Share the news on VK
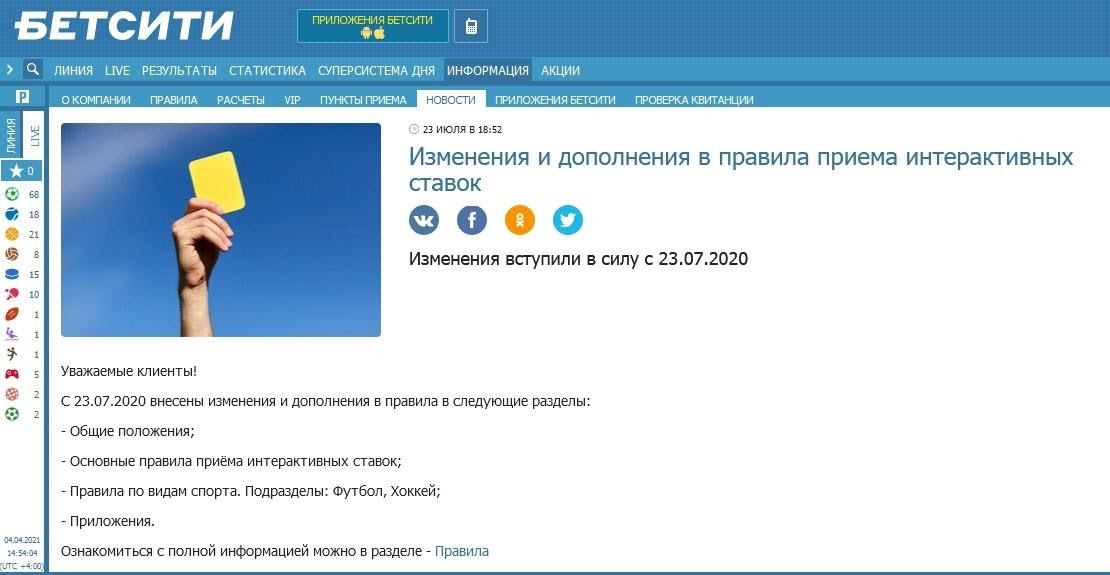Screen dimensions: 1110x575 pyautogui.click(x=424, y=220)
